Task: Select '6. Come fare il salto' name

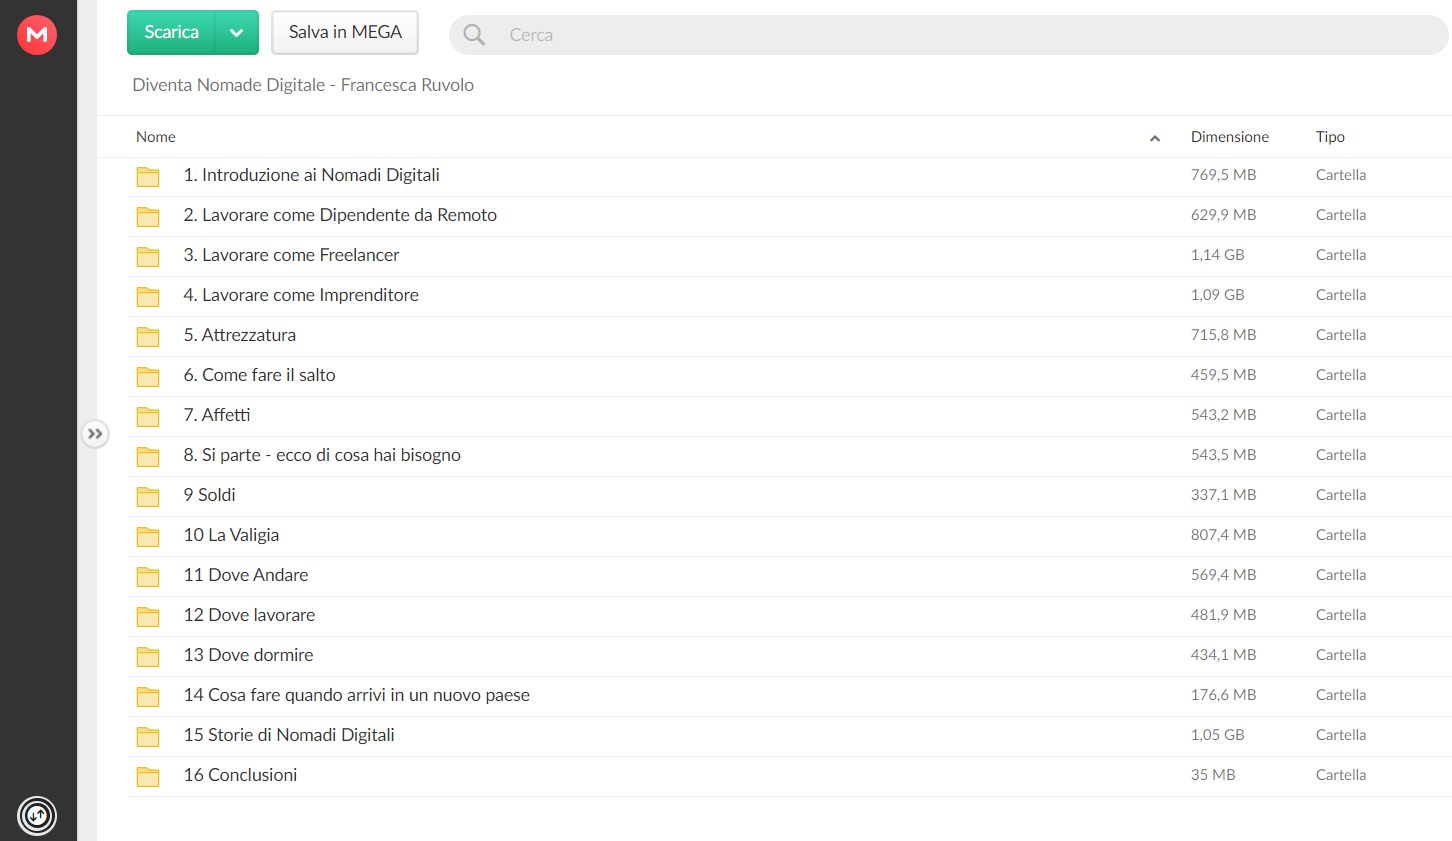Action: click(259, 375)
